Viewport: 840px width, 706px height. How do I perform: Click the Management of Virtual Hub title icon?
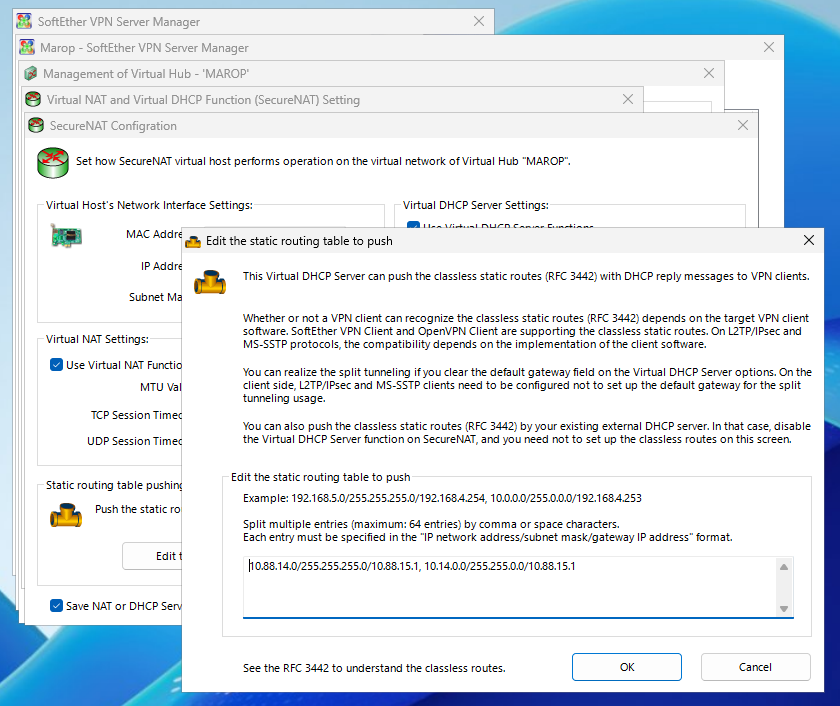(x=31, y=73)
